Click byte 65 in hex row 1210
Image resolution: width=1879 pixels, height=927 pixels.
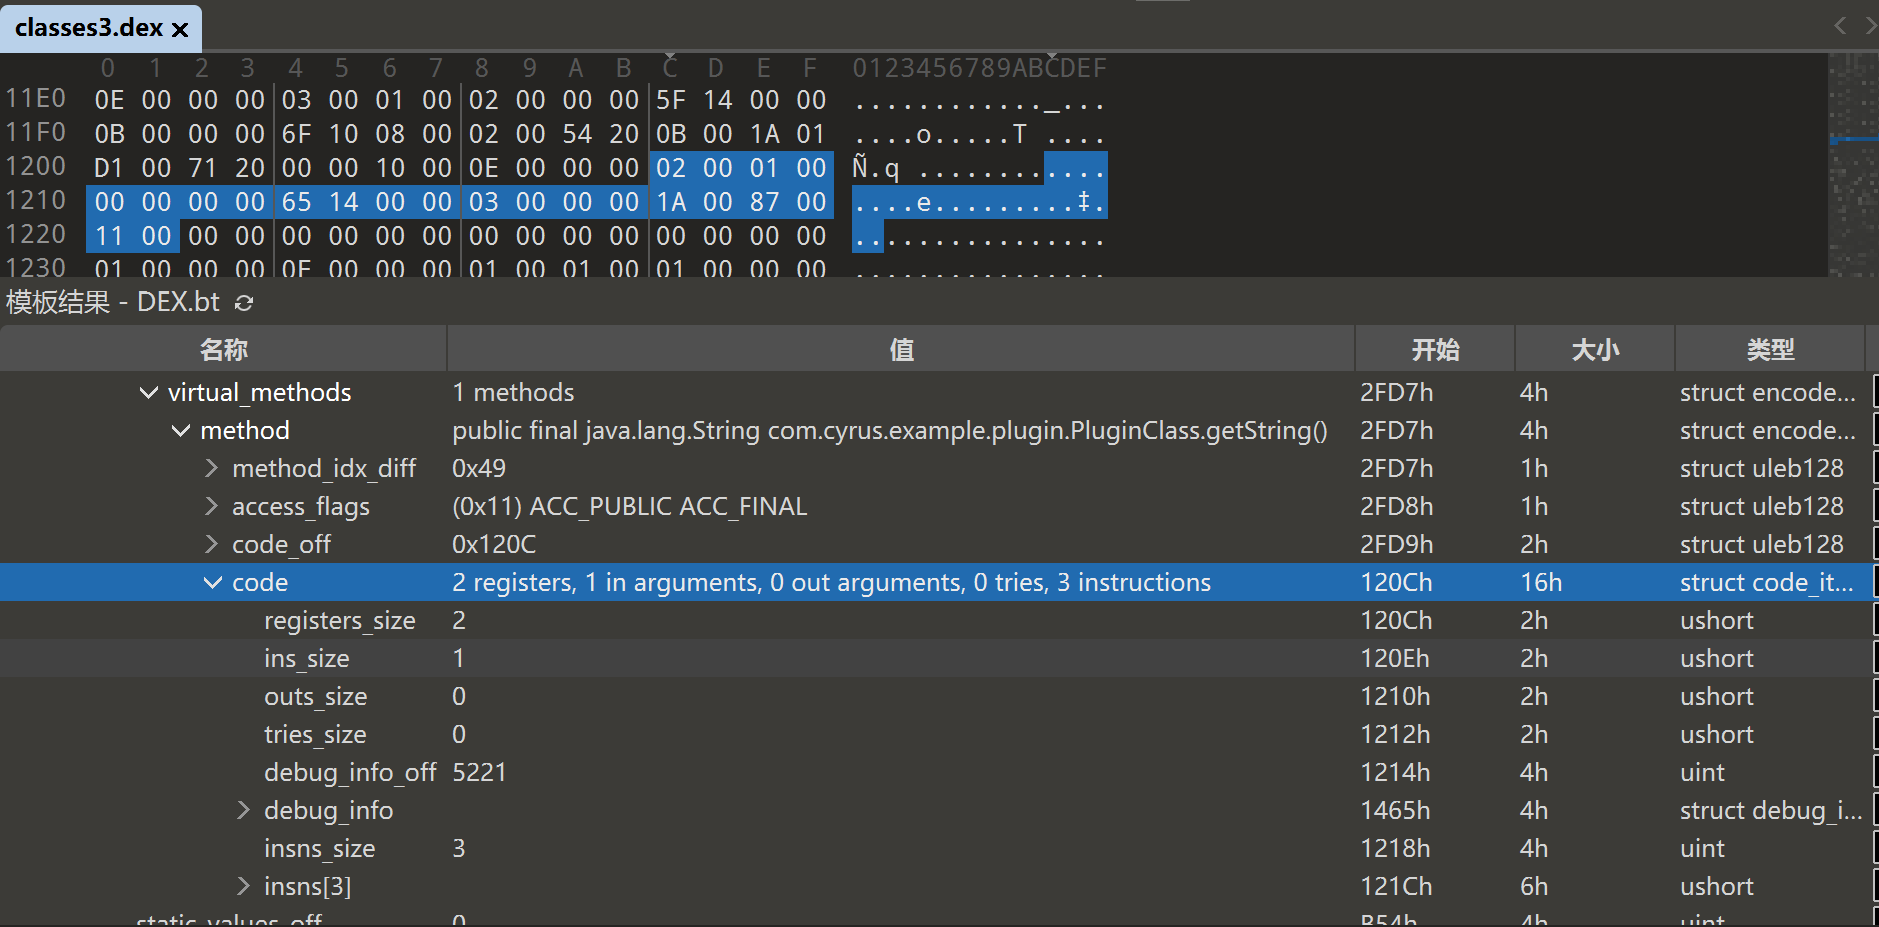[x=296, y=202]
